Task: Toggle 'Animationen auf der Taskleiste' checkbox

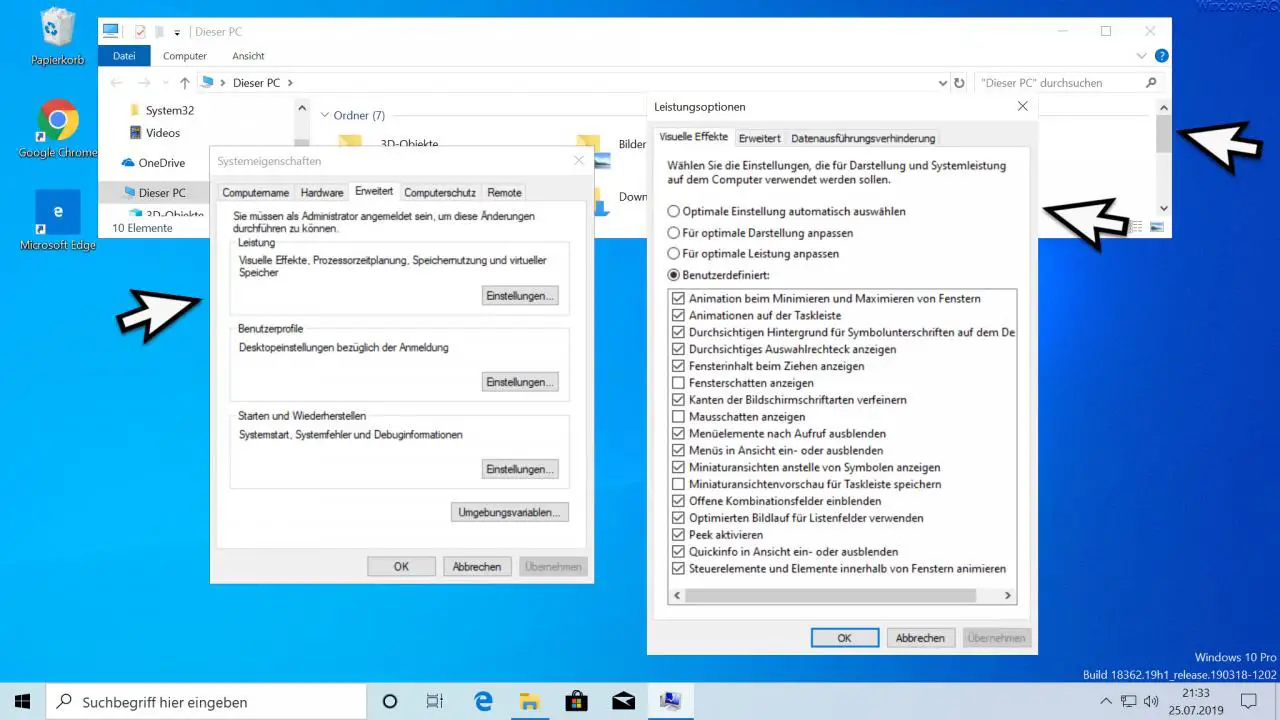Action: pos(679,316)
